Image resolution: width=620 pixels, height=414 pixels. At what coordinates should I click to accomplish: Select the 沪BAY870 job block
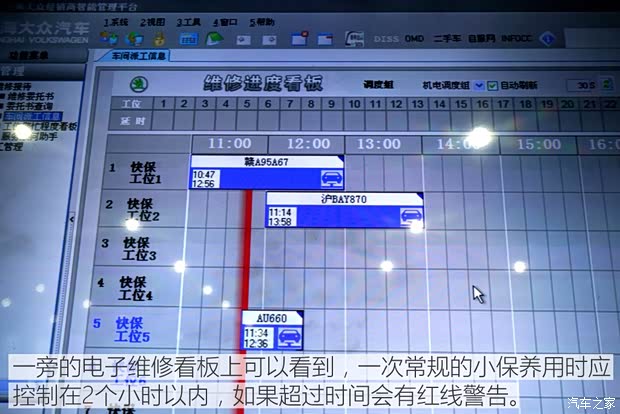[x=344, y=210]
